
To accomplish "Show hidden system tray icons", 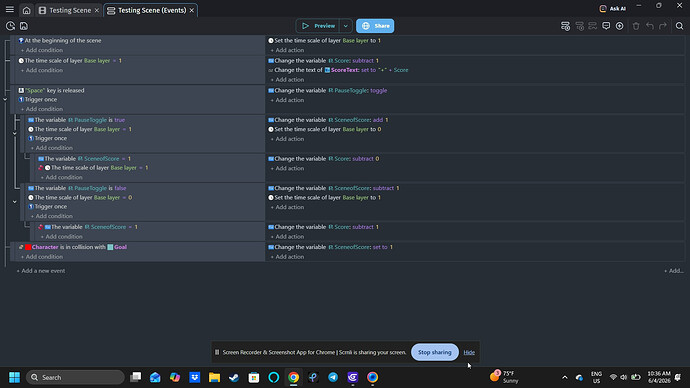I will (565, 377).
